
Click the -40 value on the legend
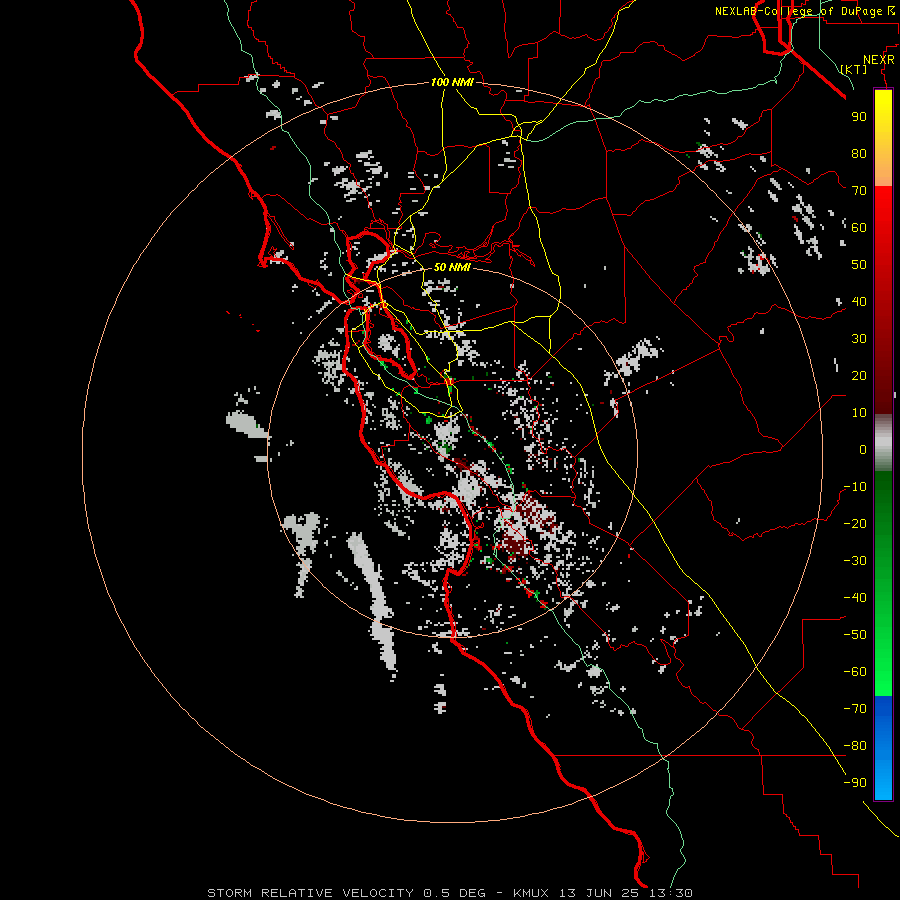855,598
